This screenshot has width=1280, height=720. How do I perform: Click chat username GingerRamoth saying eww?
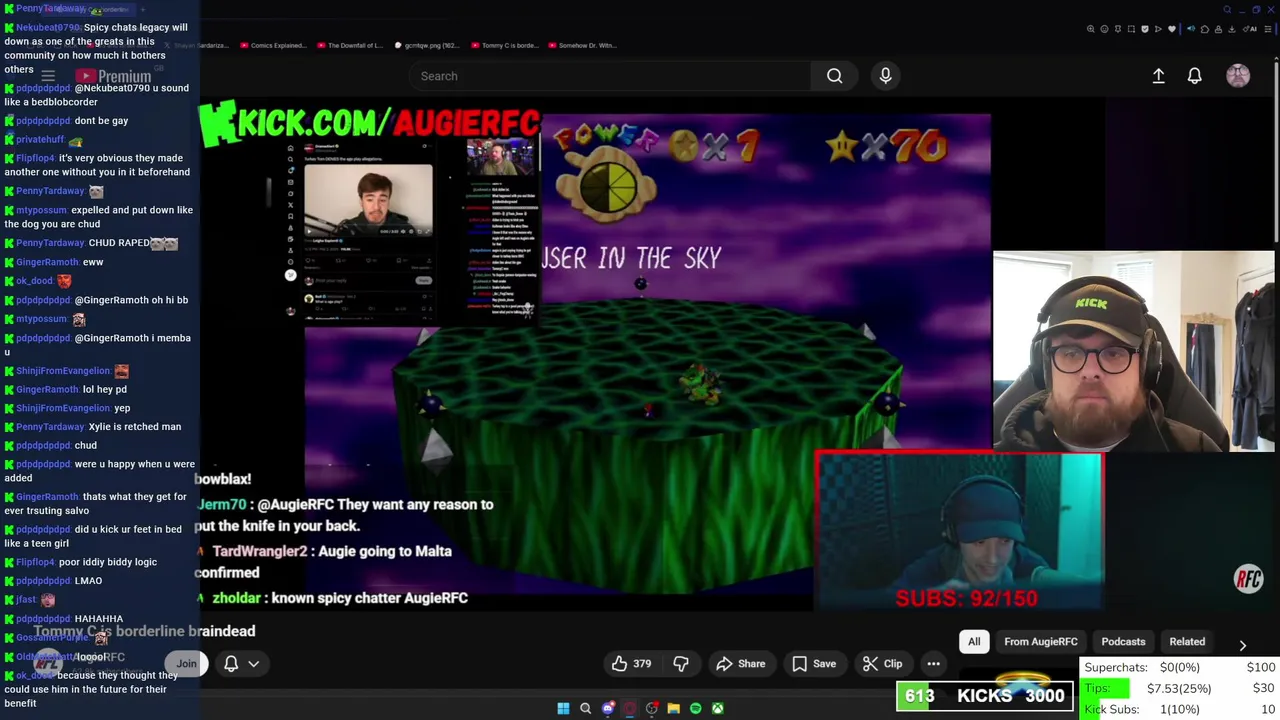pyautogui.click(x=47, y=262)
